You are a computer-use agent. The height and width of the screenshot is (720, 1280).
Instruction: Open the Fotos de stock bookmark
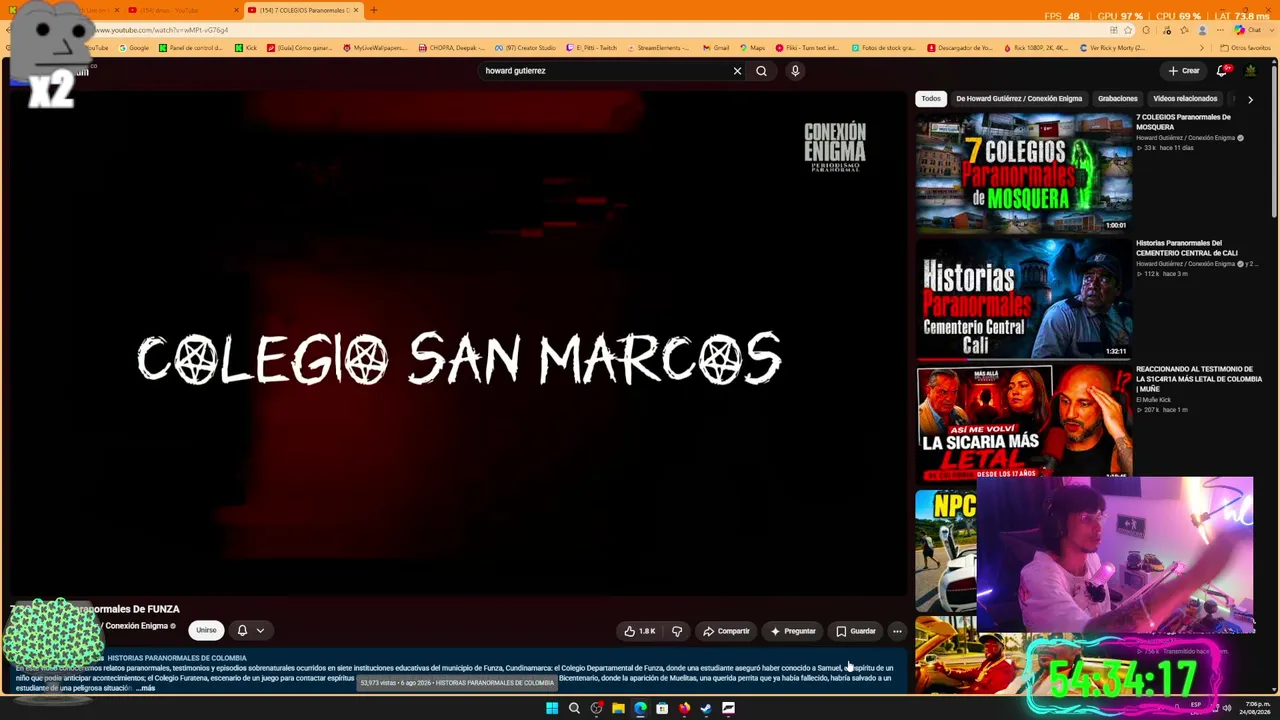[x=883, y=48]
